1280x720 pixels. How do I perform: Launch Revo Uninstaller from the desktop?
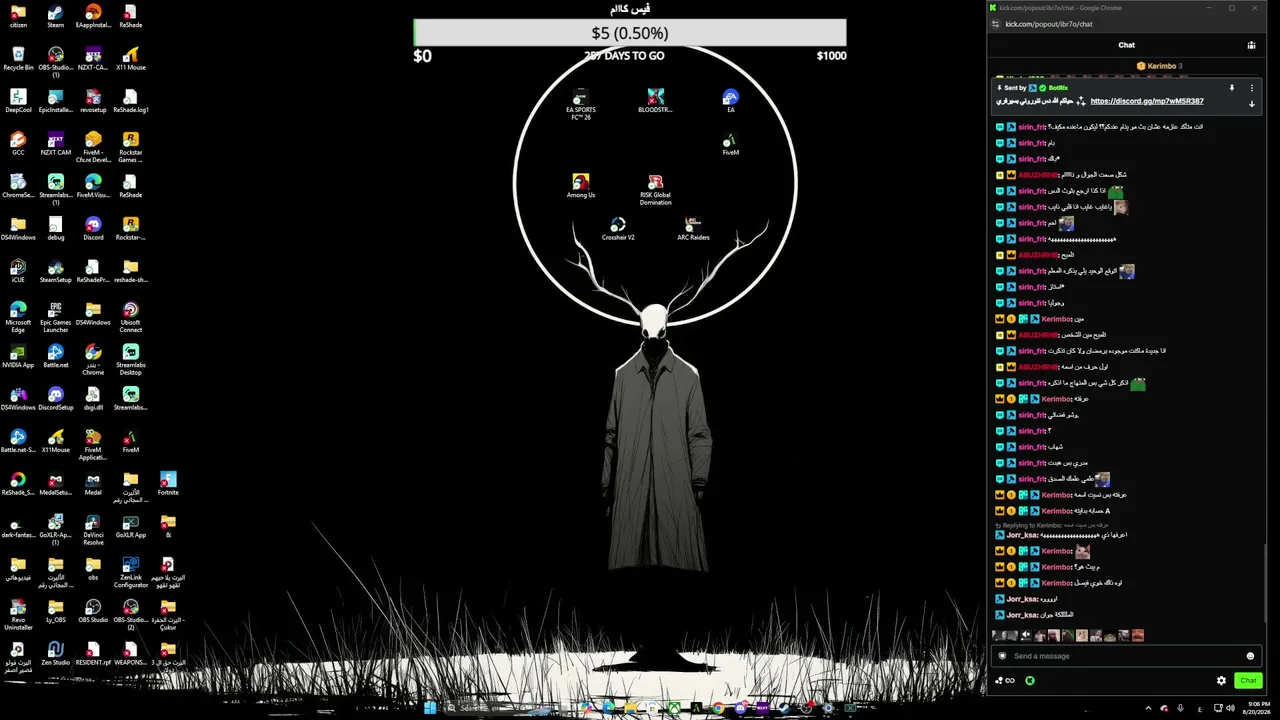18,615
